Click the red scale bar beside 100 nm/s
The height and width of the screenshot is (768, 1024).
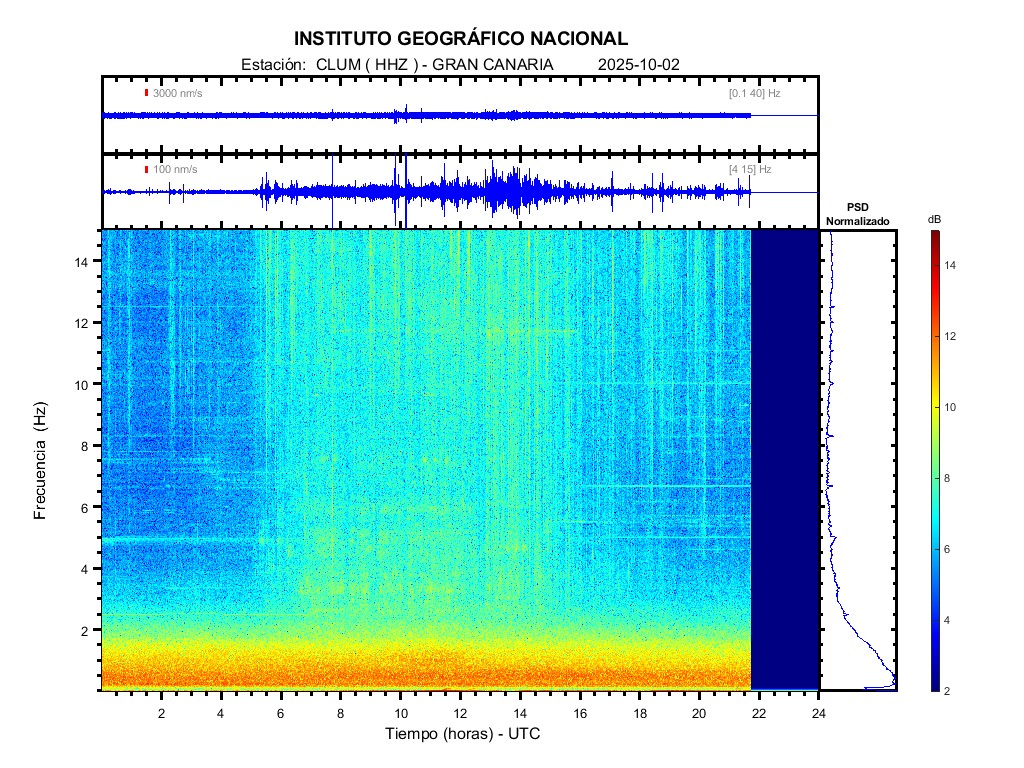coord(146,169)
